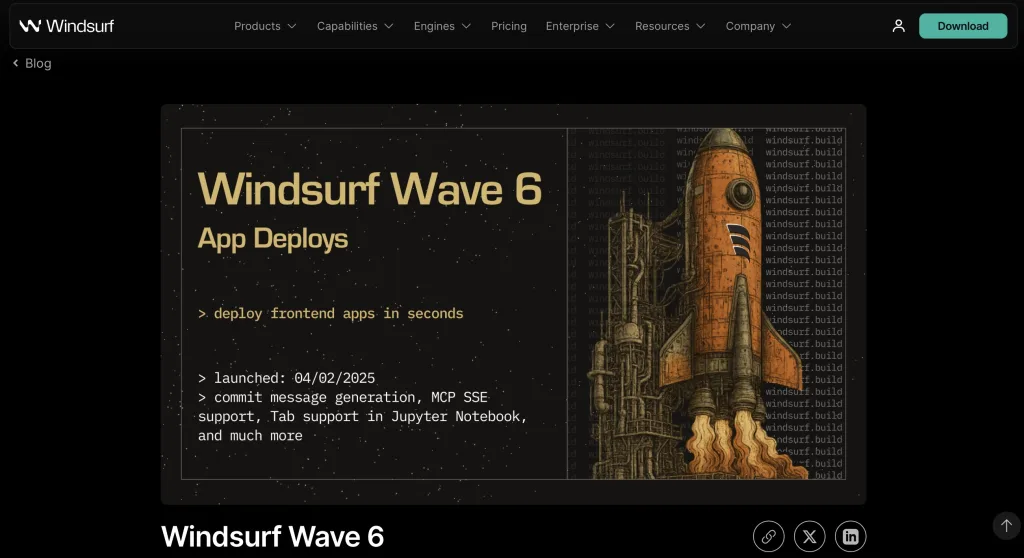The height and width of the screenshot is (558, 1024).
Task: Click the Download button
Action: coord(963,26)
